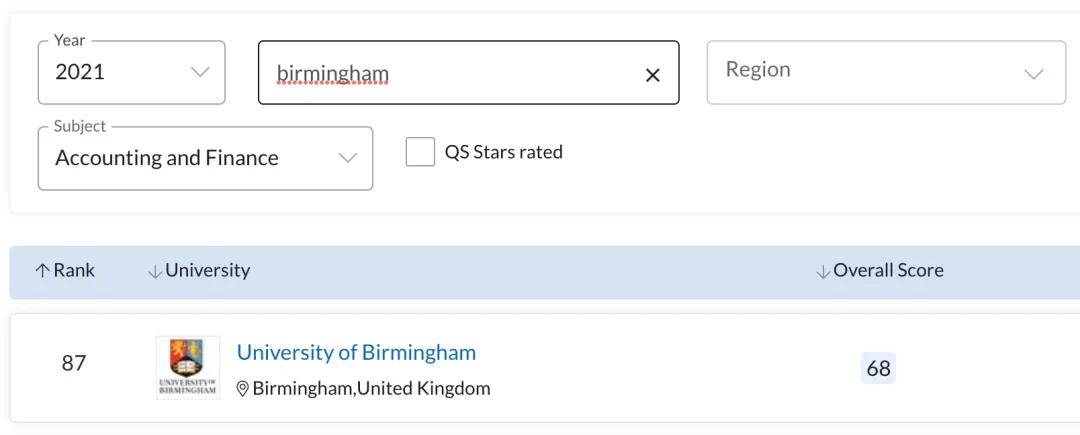Click the up arrow next to Rank

point(42,270)
